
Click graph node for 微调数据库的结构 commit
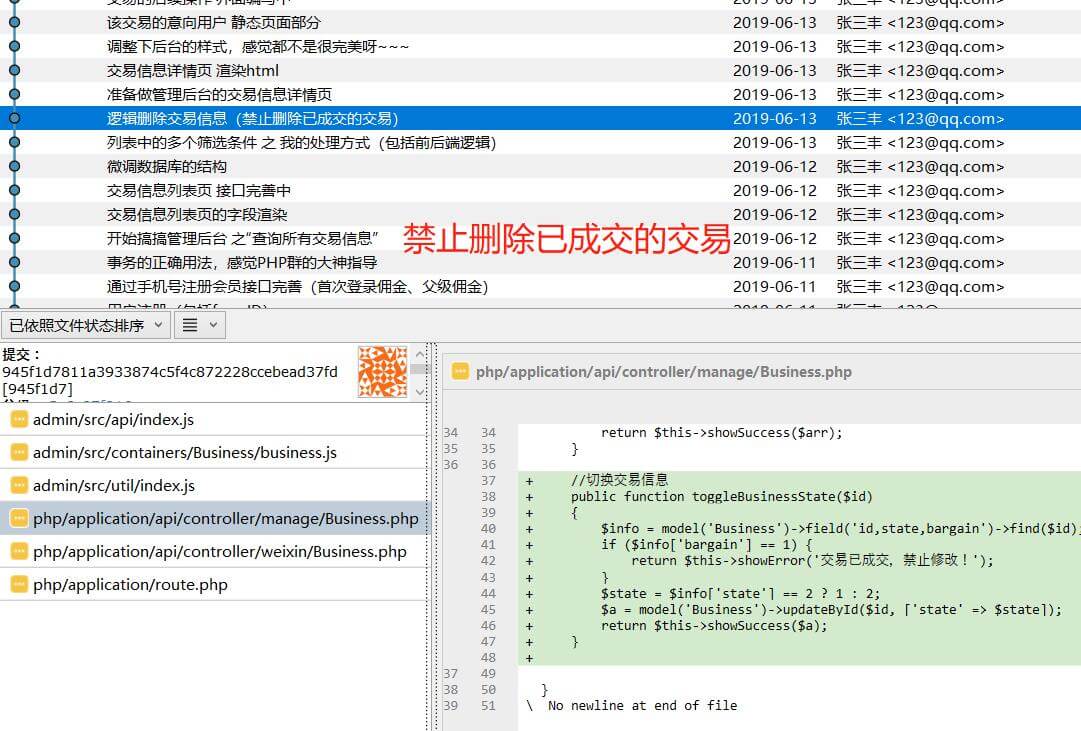click(14, 167)
